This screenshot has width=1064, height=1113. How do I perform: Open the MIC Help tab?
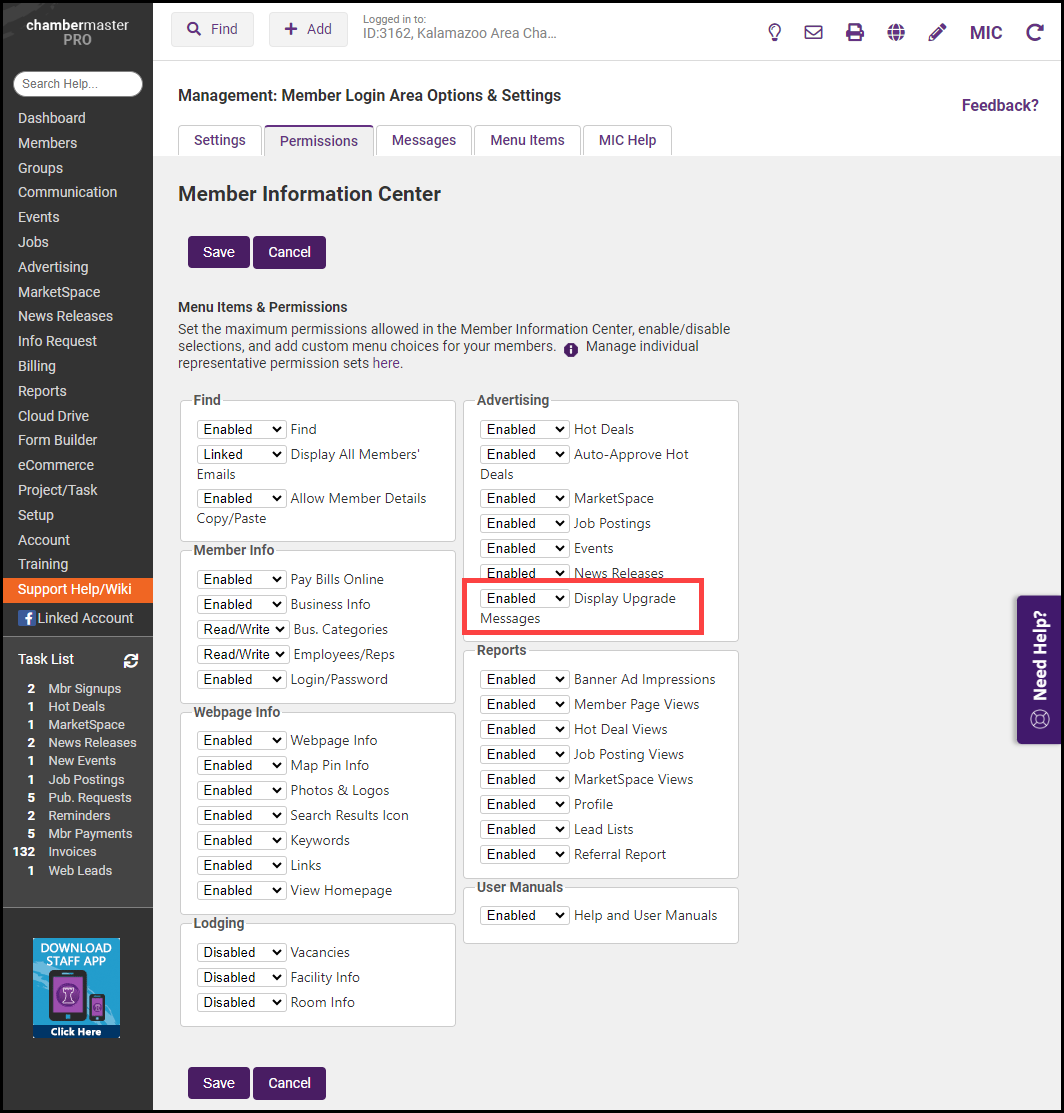pos(627,140)
